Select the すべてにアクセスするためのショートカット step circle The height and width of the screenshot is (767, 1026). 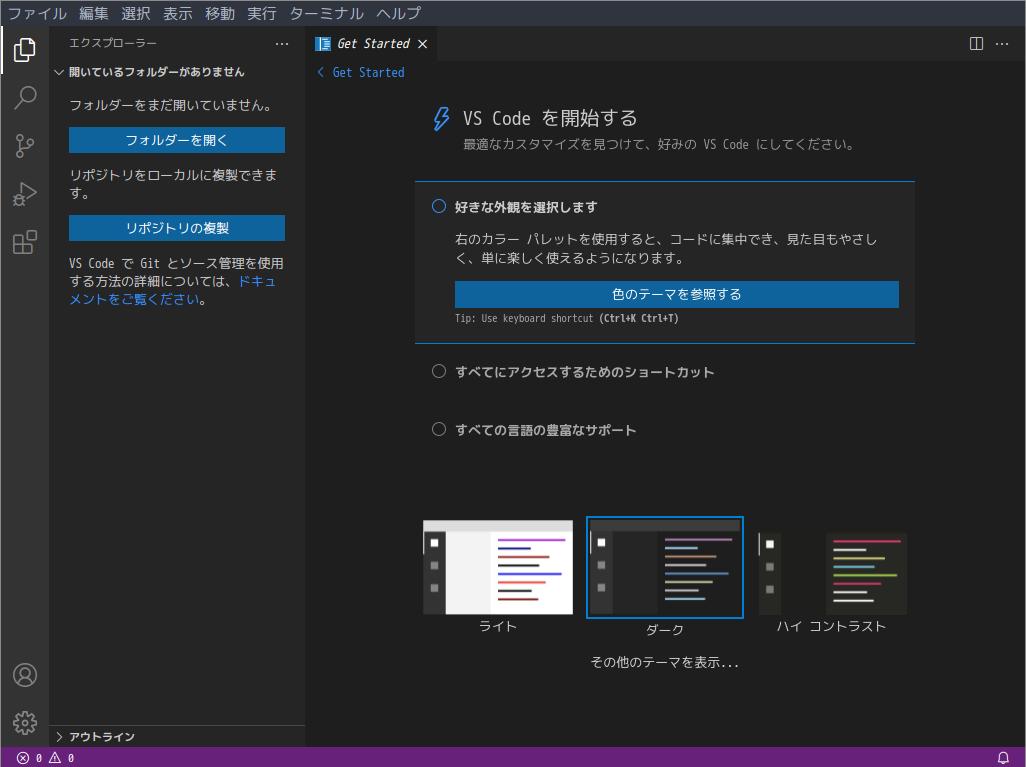click(438, 372)
